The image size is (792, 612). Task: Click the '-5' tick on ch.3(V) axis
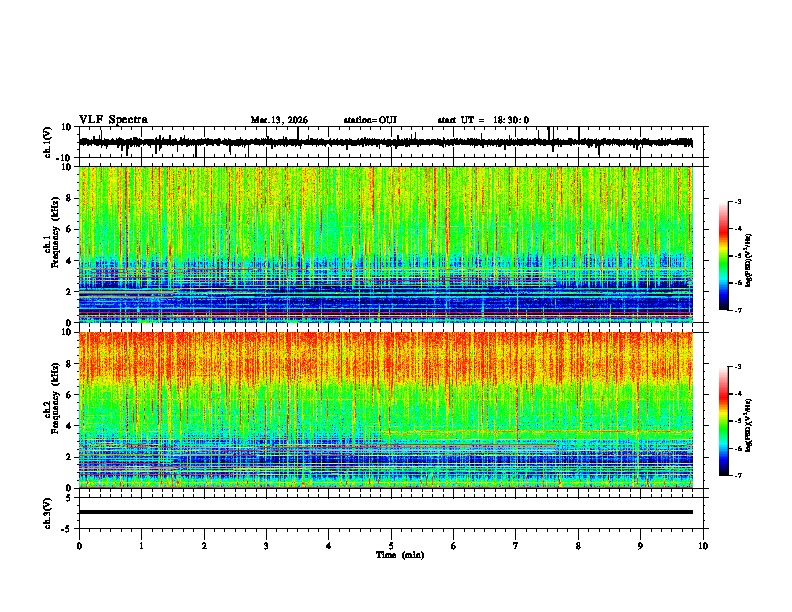67,529
